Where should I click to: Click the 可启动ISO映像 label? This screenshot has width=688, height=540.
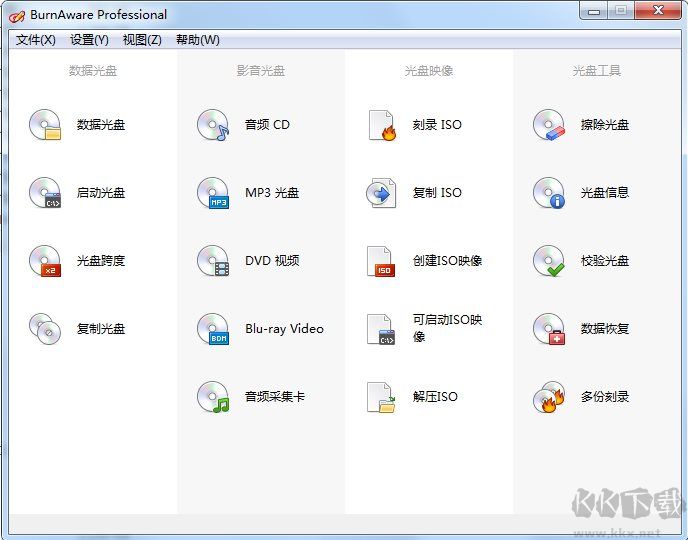(x=448, y=328)
